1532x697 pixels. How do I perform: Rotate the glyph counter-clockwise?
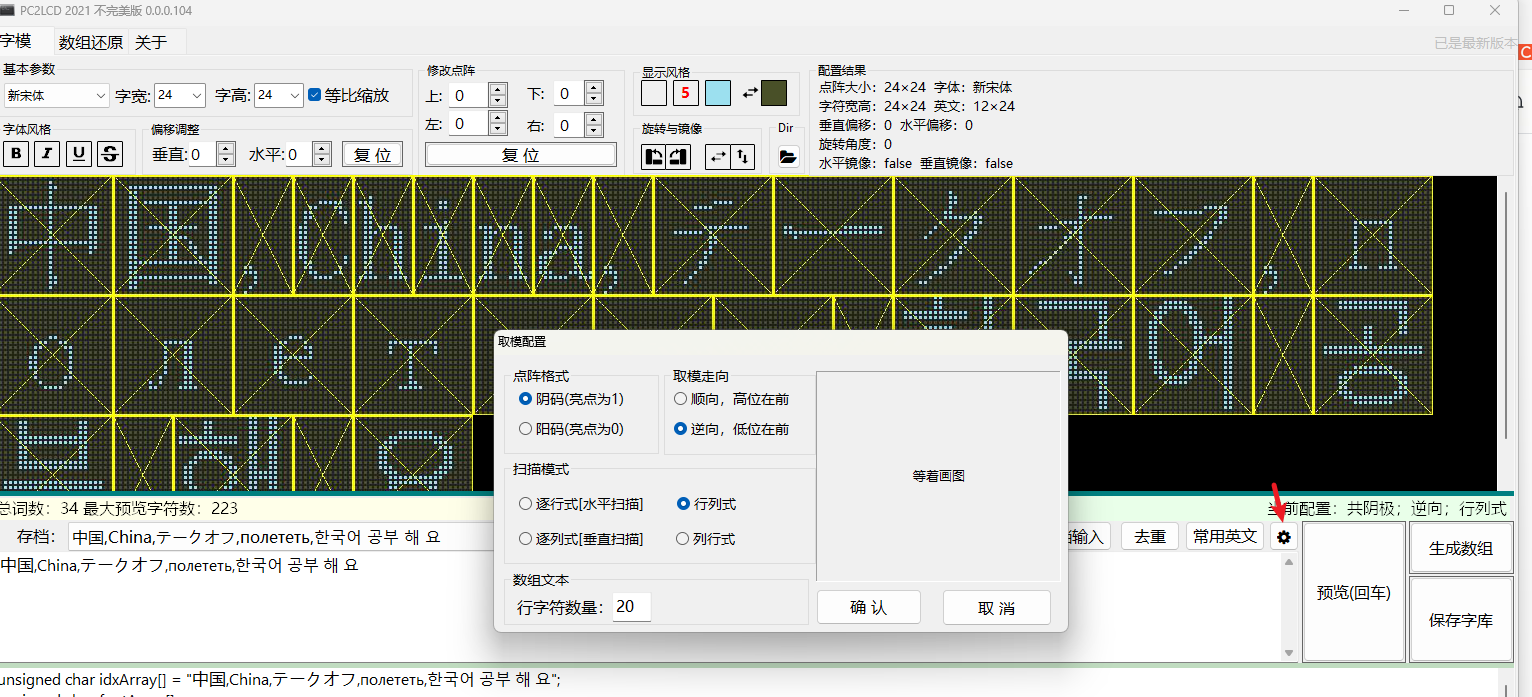pos(654,157)
